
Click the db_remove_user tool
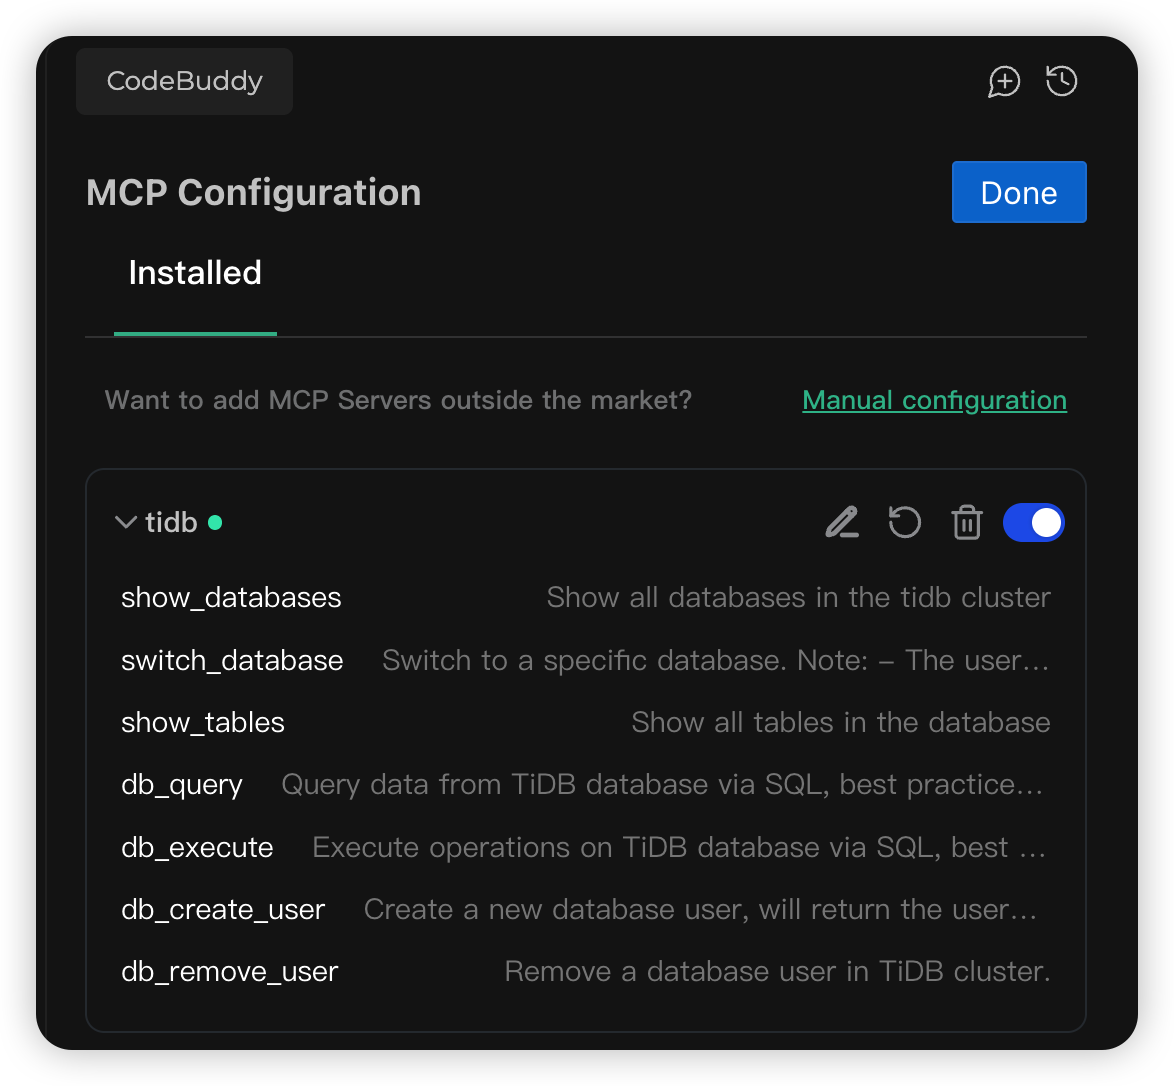[x=230, y=972]
